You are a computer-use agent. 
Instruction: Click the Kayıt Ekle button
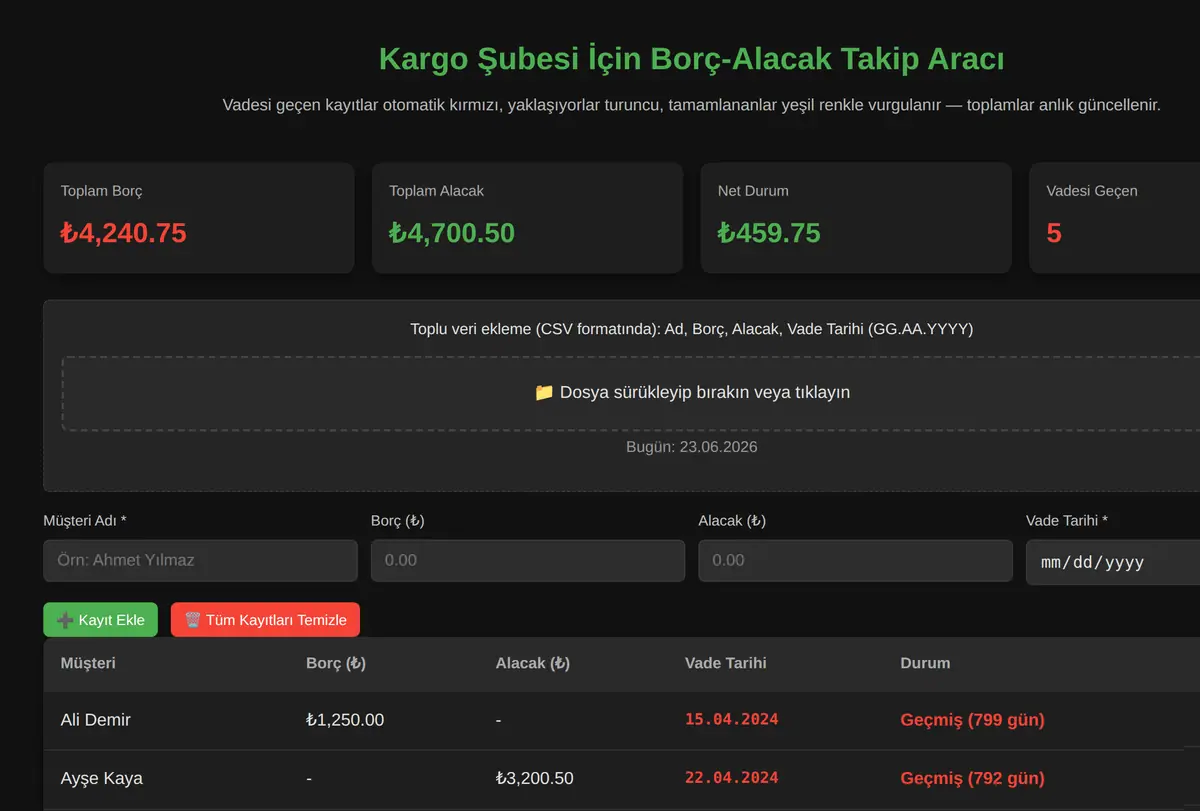(100, 620)
